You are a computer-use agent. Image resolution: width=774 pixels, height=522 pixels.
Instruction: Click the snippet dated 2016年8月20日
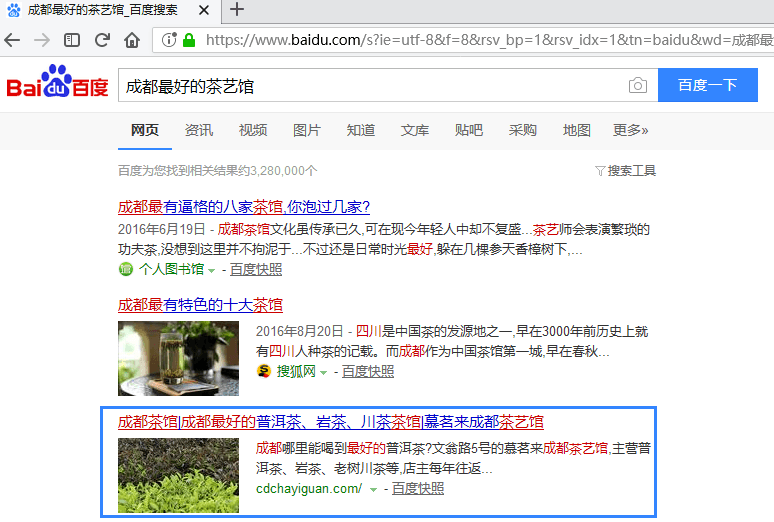click(452, 341)
